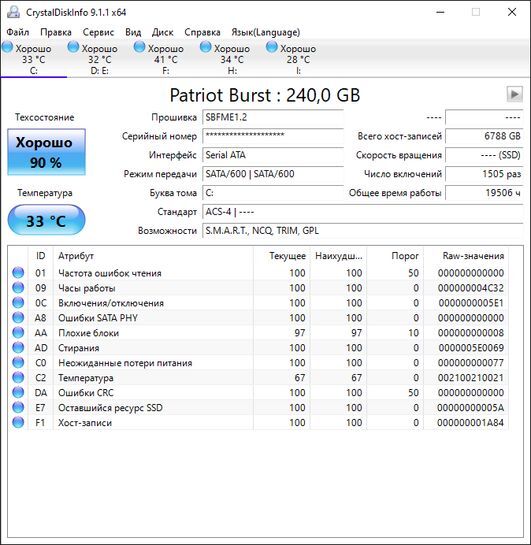The image size is (531, 545).
Task: Select the H: disk status orb
Action: (x=206, y=47)
